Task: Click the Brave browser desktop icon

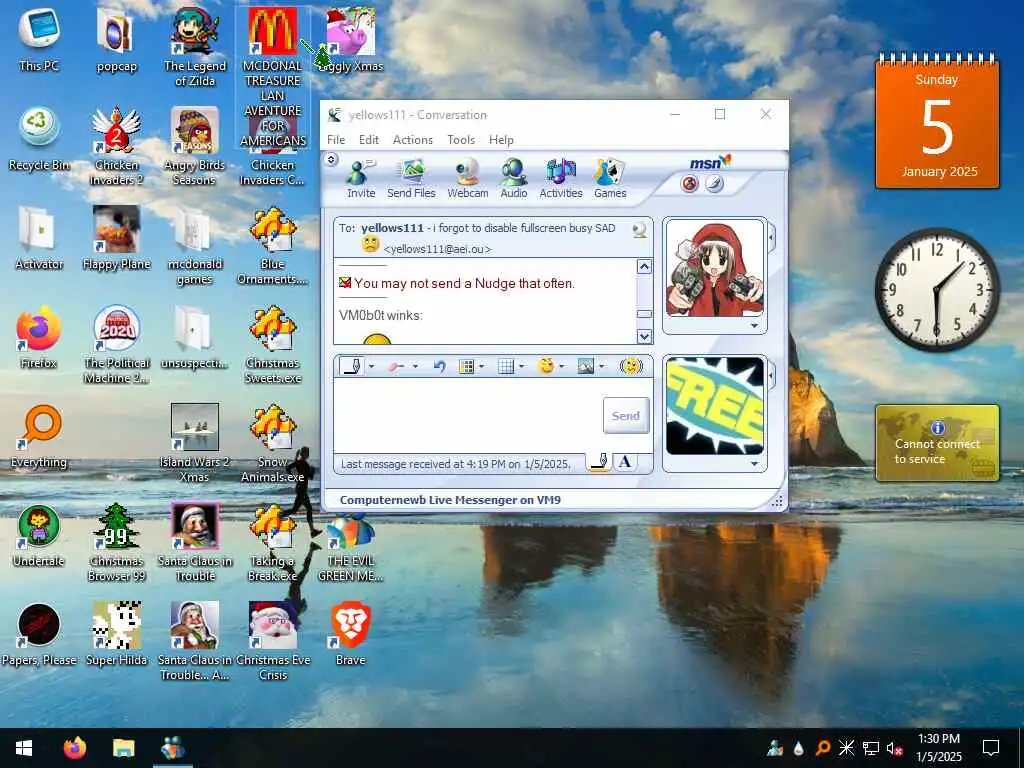Action: point(350,634)
